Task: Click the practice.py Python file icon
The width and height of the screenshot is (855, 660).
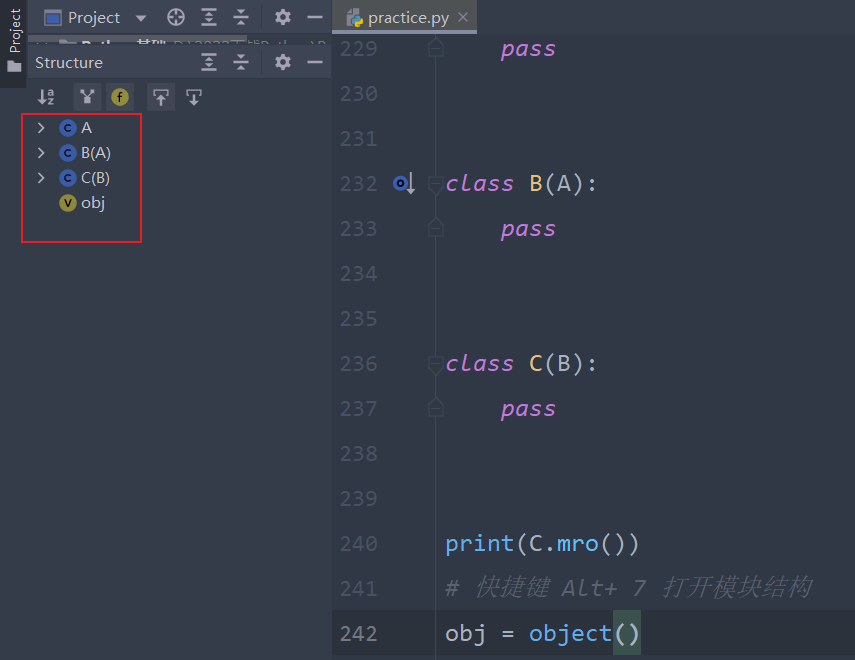Action: [x=355, y=18]
